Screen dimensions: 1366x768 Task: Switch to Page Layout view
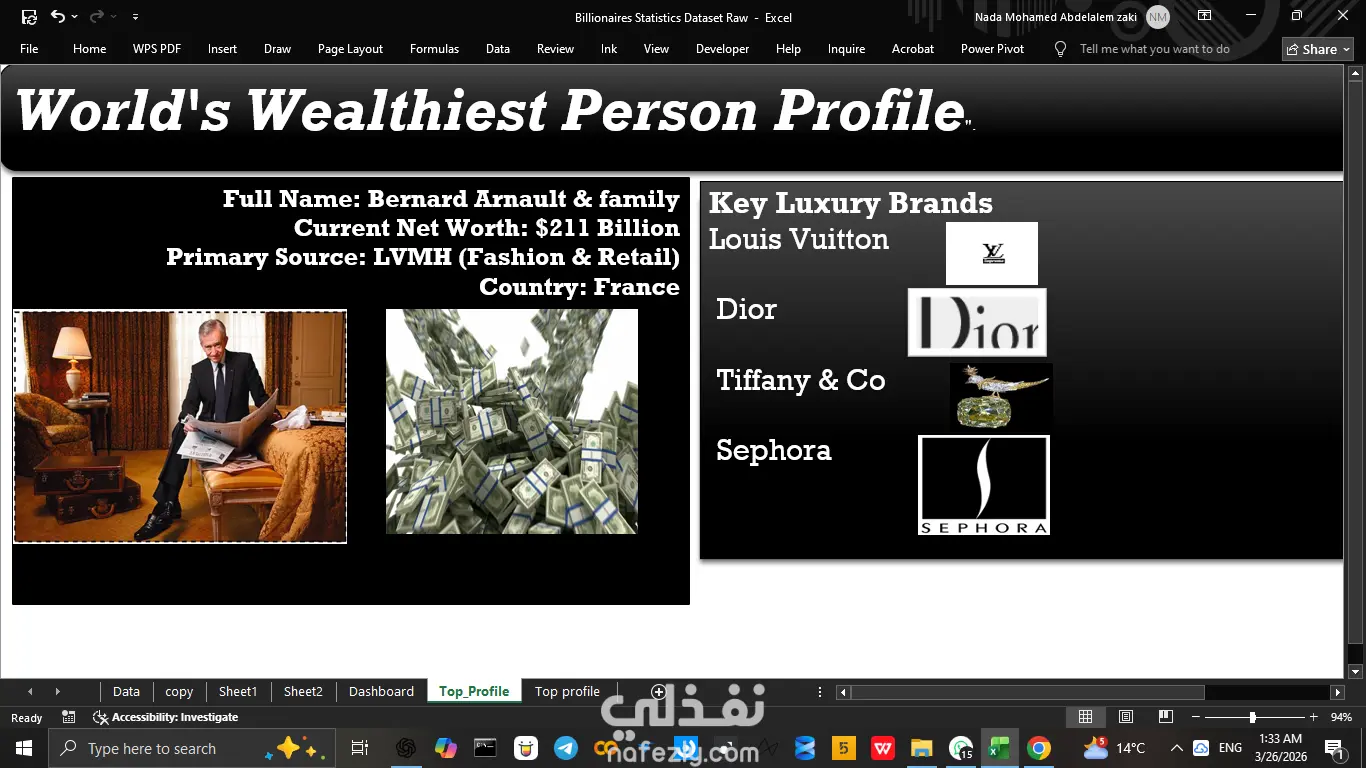[1126, 717]
